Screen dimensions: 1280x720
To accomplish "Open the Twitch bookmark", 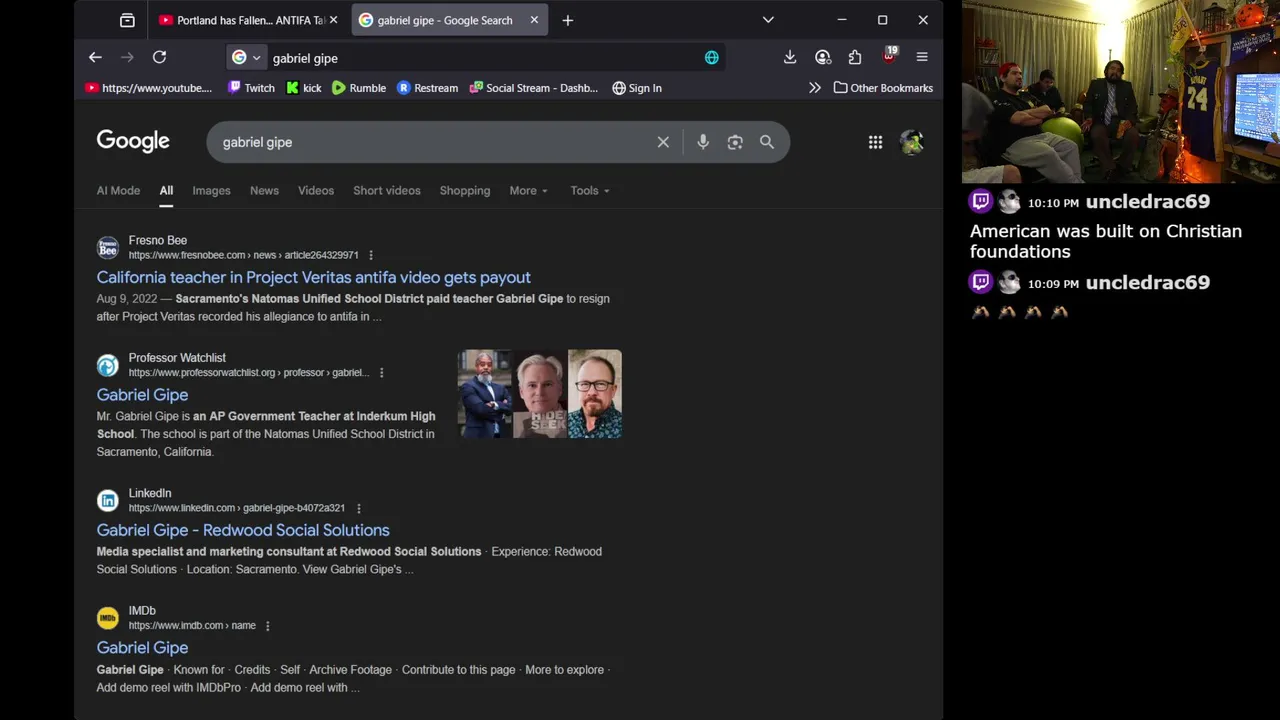I will 251,88.
